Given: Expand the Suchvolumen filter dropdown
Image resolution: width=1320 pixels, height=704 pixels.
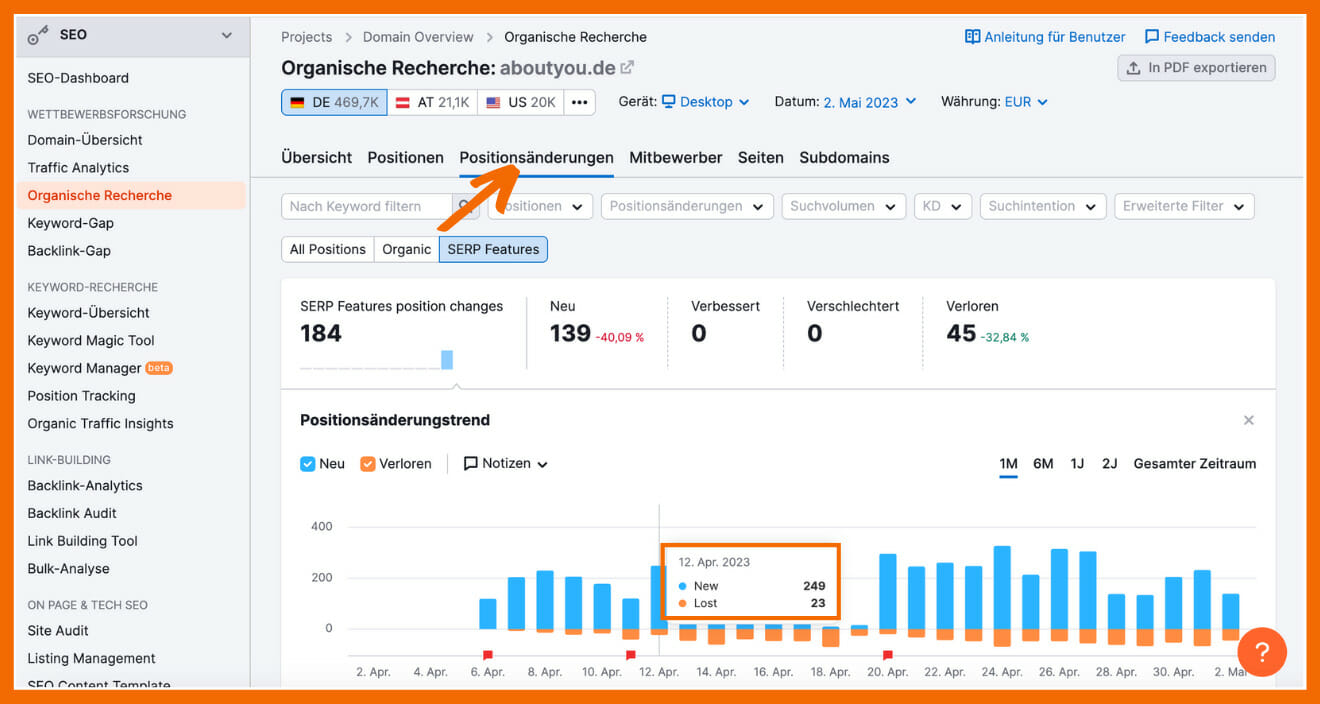Looking at the screenshot, I should click(843, 207).
